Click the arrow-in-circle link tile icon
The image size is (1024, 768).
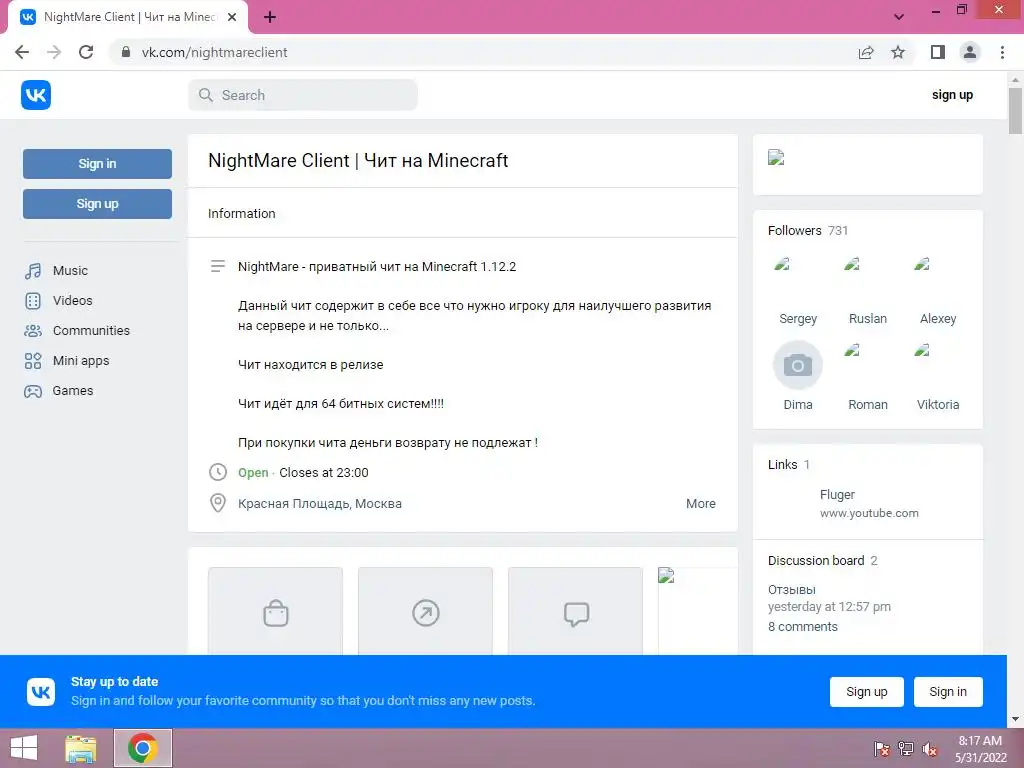426,613
